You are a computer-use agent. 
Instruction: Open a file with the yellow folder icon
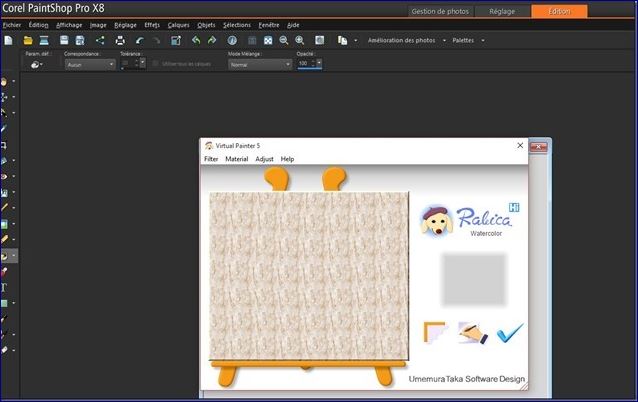(x=28, y=40)
